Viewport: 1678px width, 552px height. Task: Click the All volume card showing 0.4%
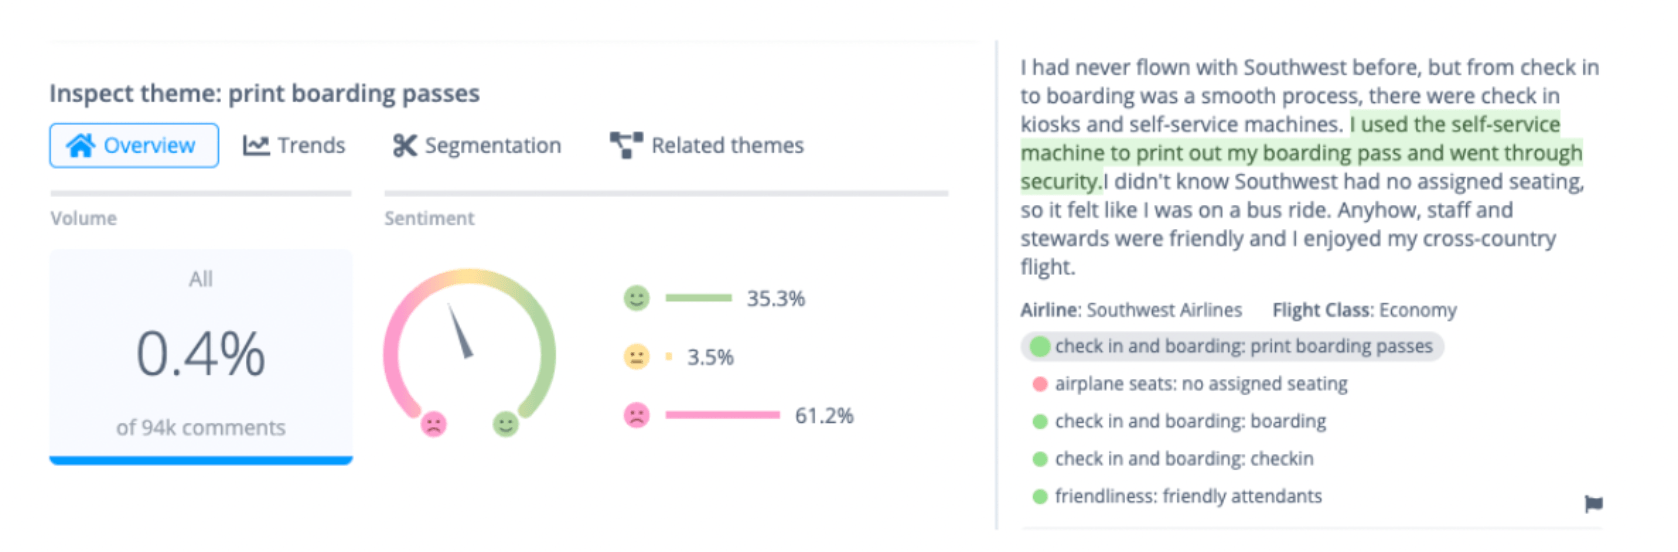click(x=201, y=357)
